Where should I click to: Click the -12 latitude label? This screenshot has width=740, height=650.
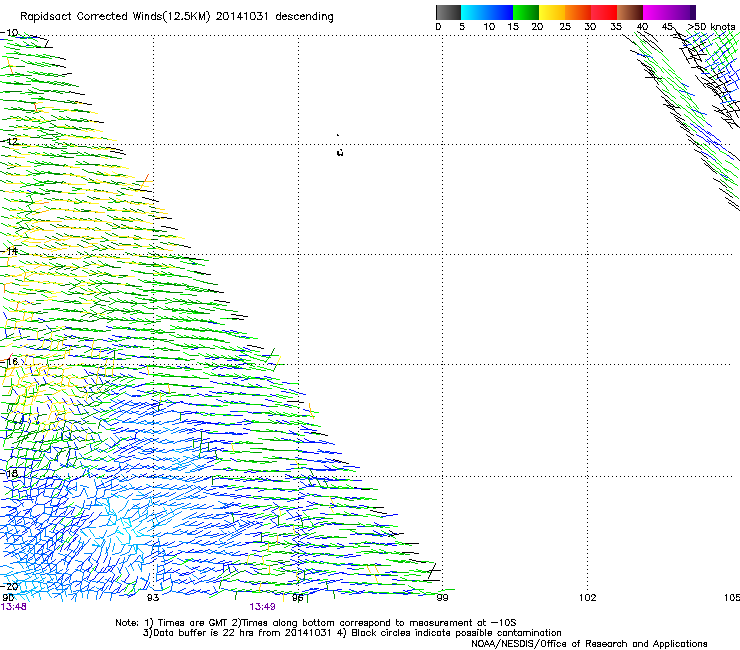click(9, 142)
